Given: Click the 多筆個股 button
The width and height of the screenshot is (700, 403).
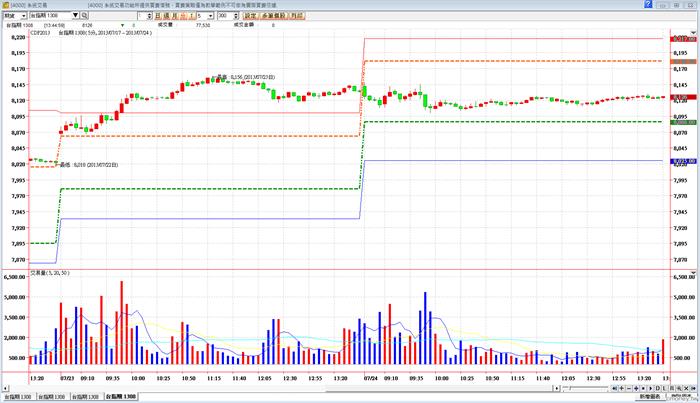Looking at the screenshot, I should point(274,16).
